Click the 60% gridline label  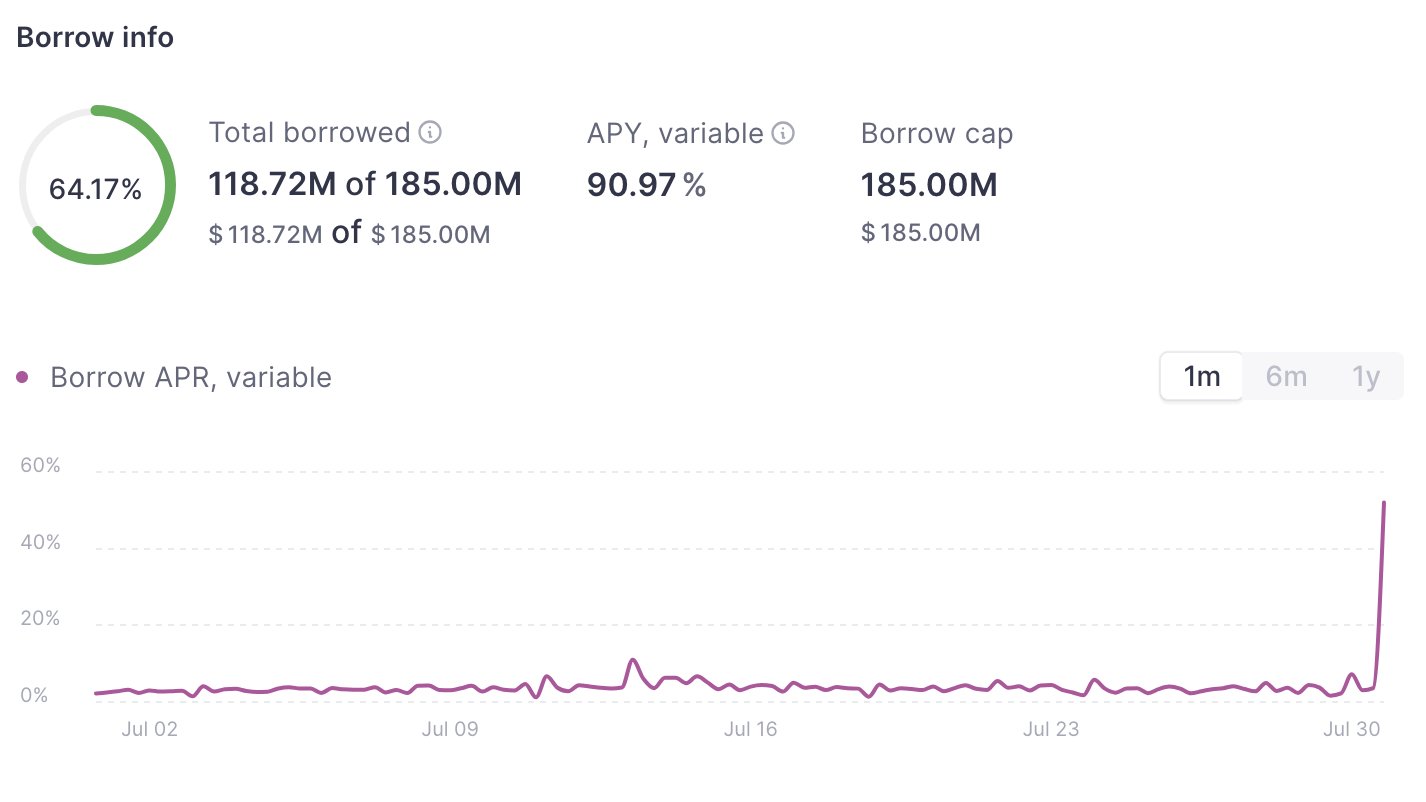tap(40, 466)
